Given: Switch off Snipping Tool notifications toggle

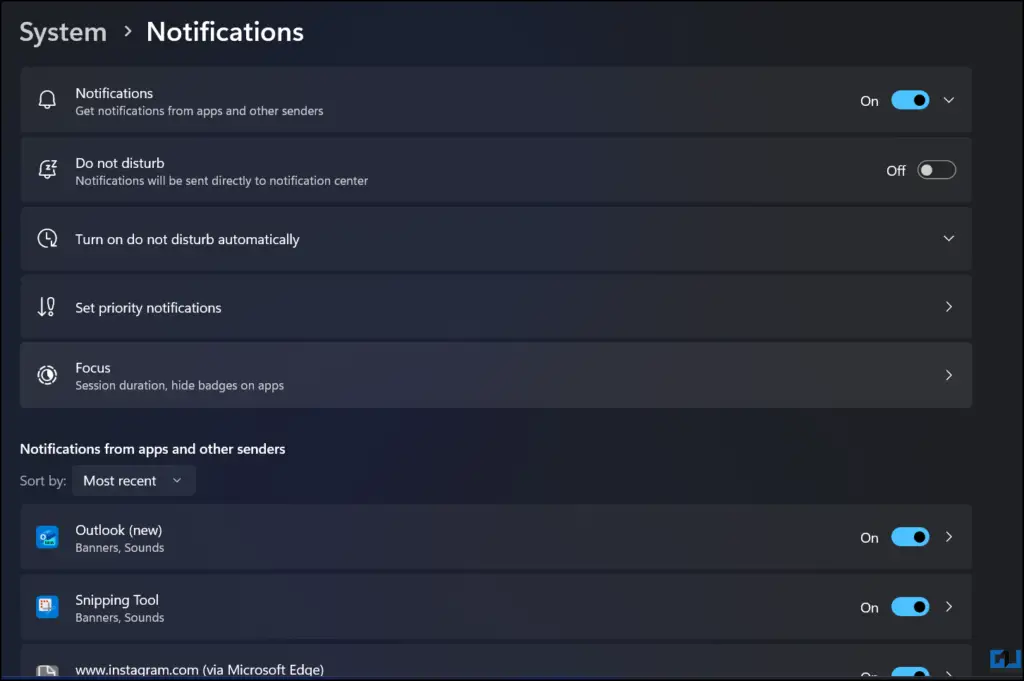Looking at the screenshot, I should [910, 607].
